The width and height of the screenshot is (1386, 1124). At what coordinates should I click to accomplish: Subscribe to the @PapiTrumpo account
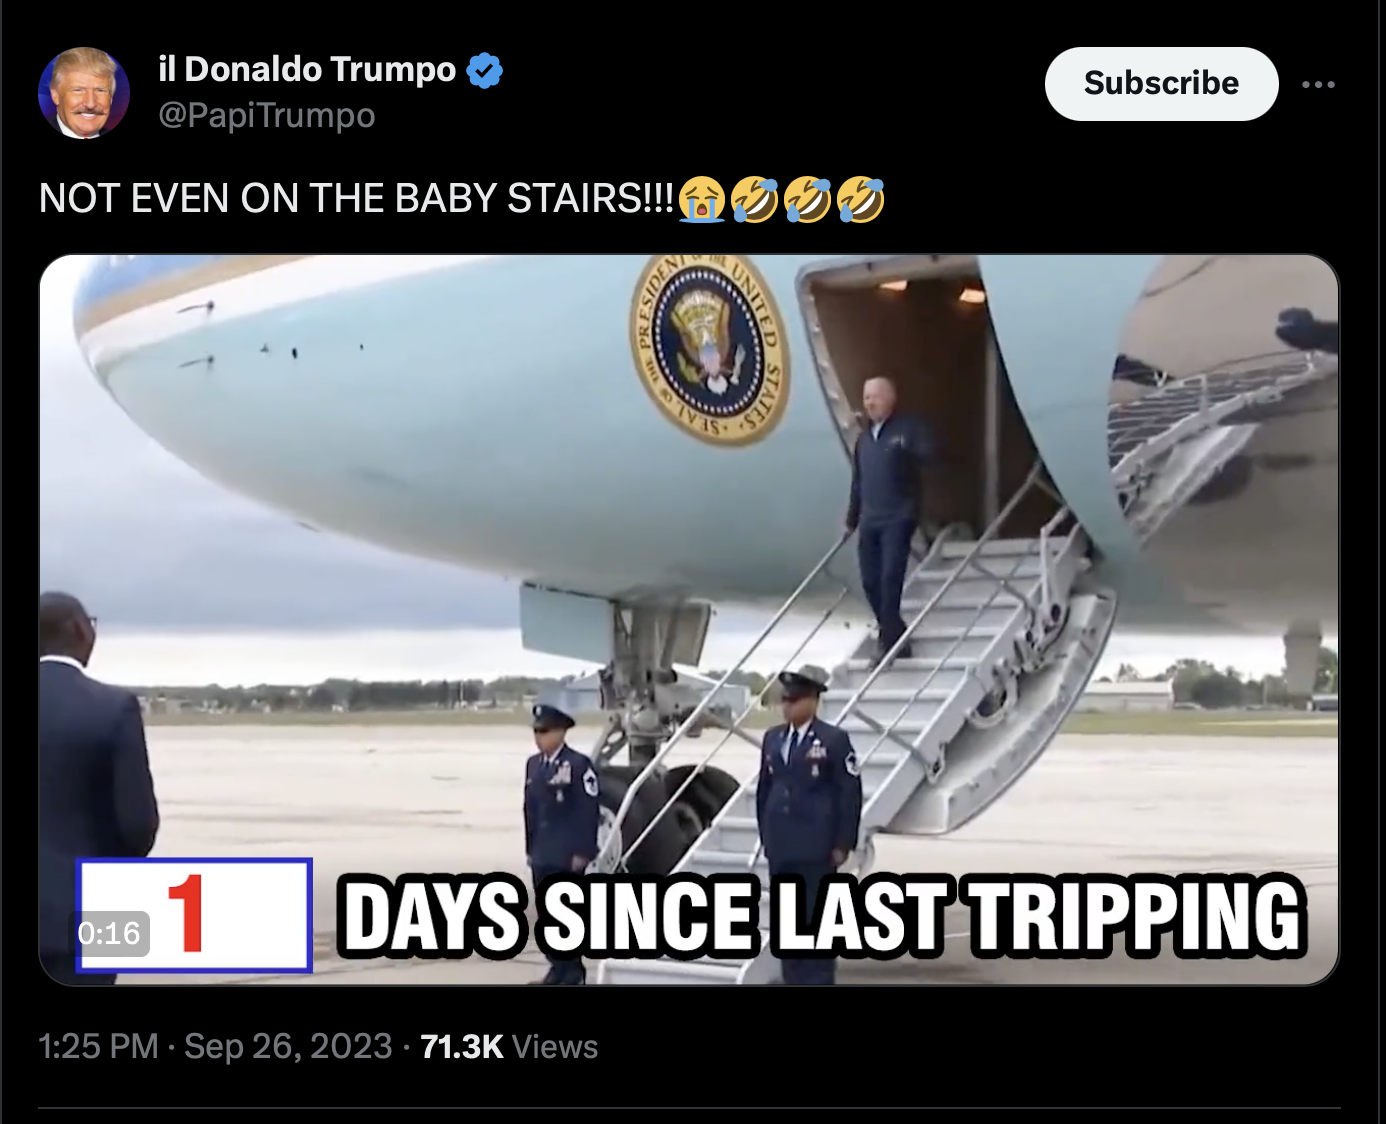1161,83
